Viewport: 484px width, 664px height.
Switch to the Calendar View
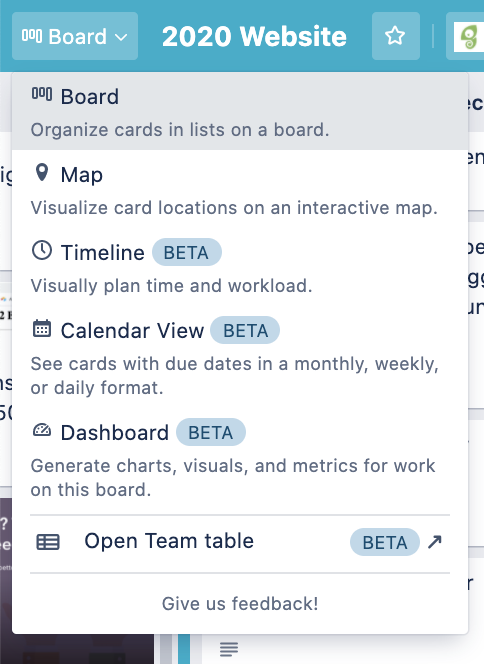(x=240, y=358)
